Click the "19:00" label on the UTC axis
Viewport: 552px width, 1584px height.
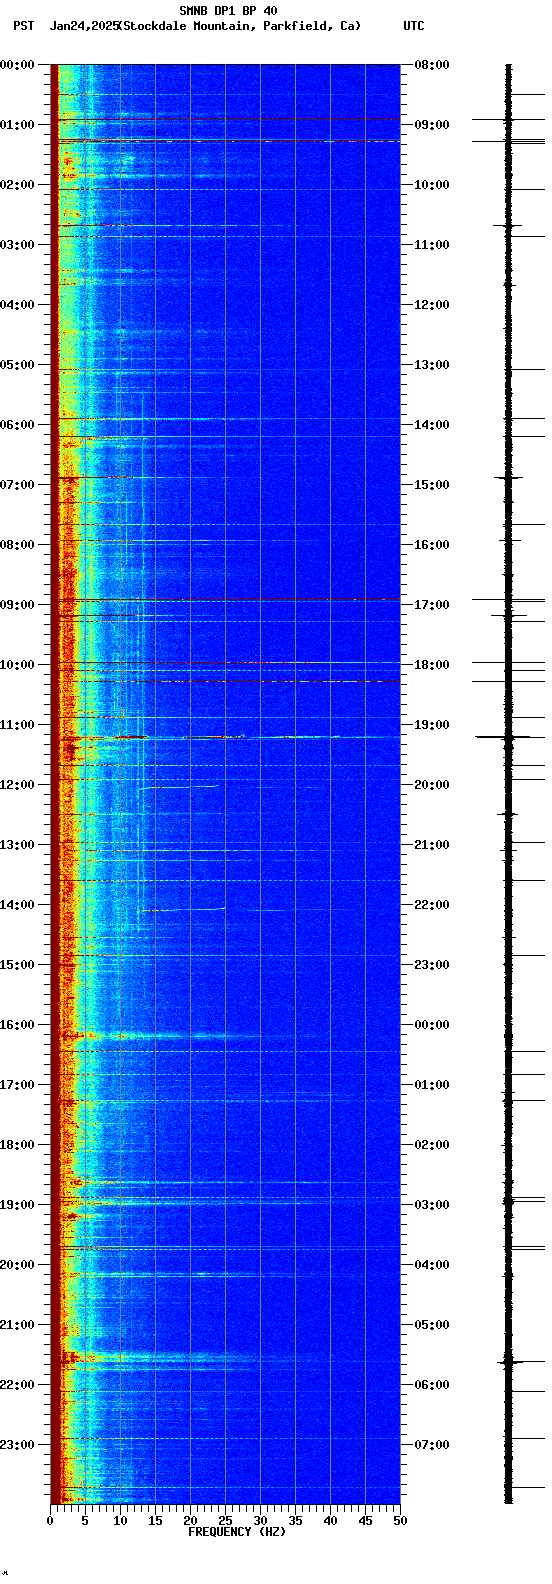point(432,725)
